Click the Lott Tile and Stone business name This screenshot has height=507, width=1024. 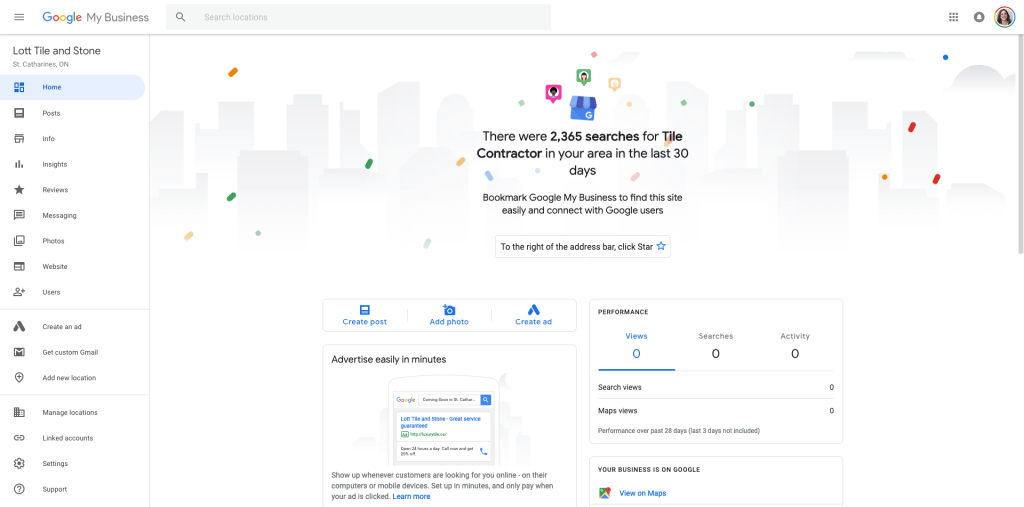(x=57, y=51)
